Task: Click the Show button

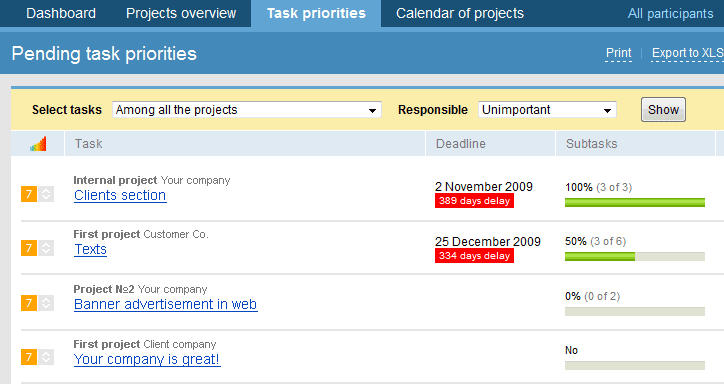Action: pyautogui.click(x=663, y=110)
